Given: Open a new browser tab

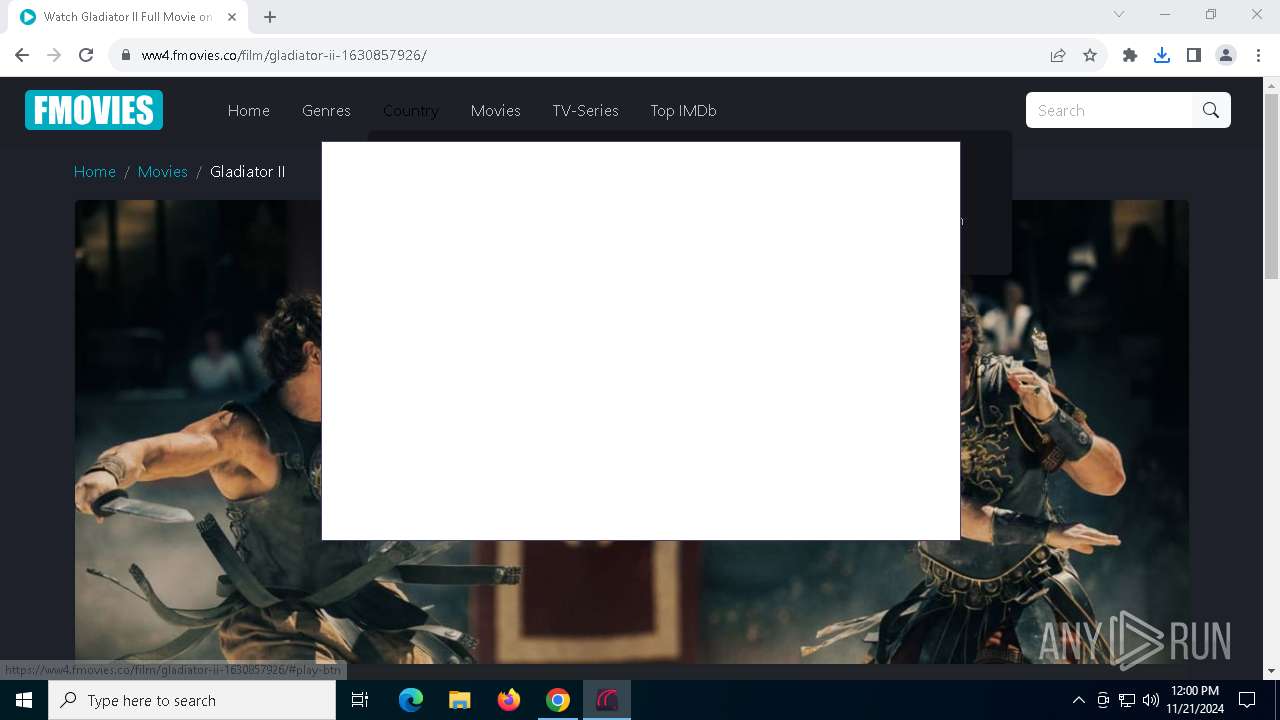Looking at the screenshot, I should [270, 17].
